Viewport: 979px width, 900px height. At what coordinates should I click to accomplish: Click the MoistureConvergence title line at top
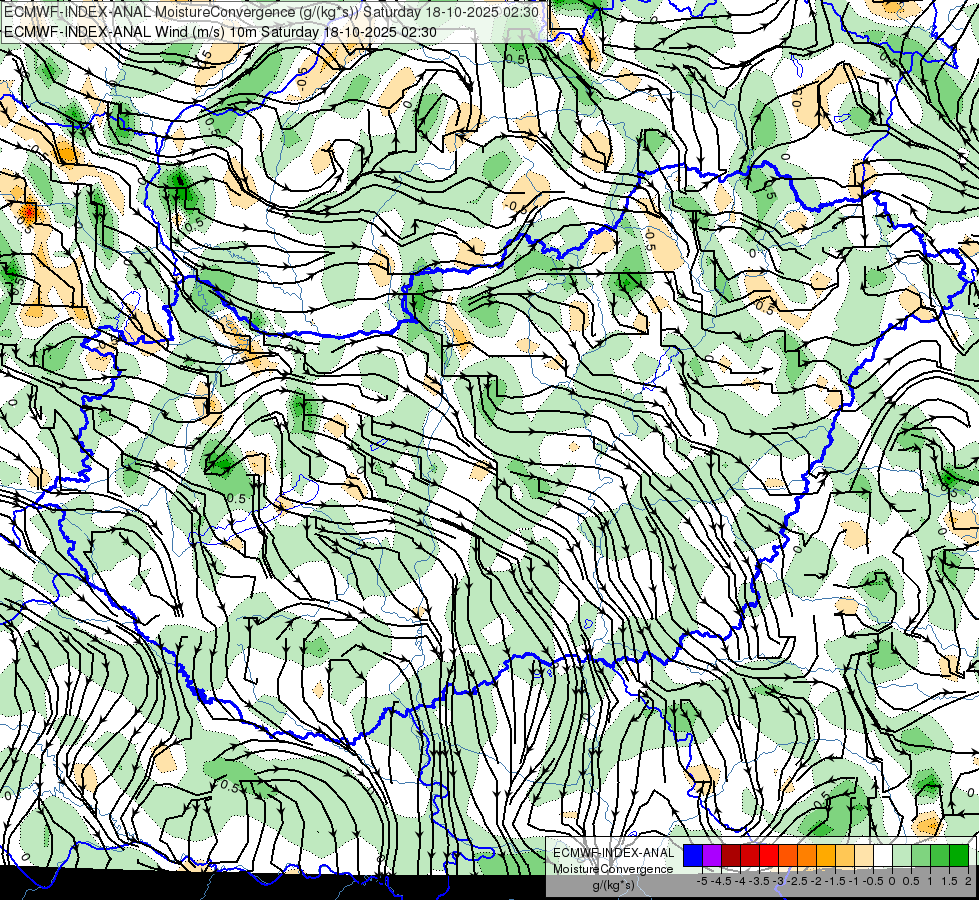point(272,12)
